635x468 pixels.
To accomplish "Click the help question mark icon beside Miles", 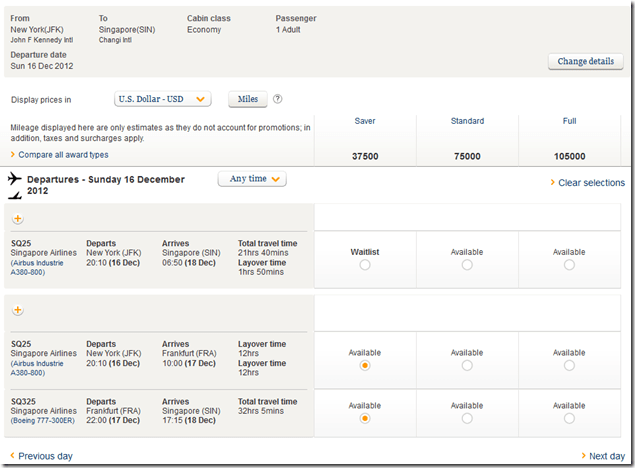I will 277,99.
